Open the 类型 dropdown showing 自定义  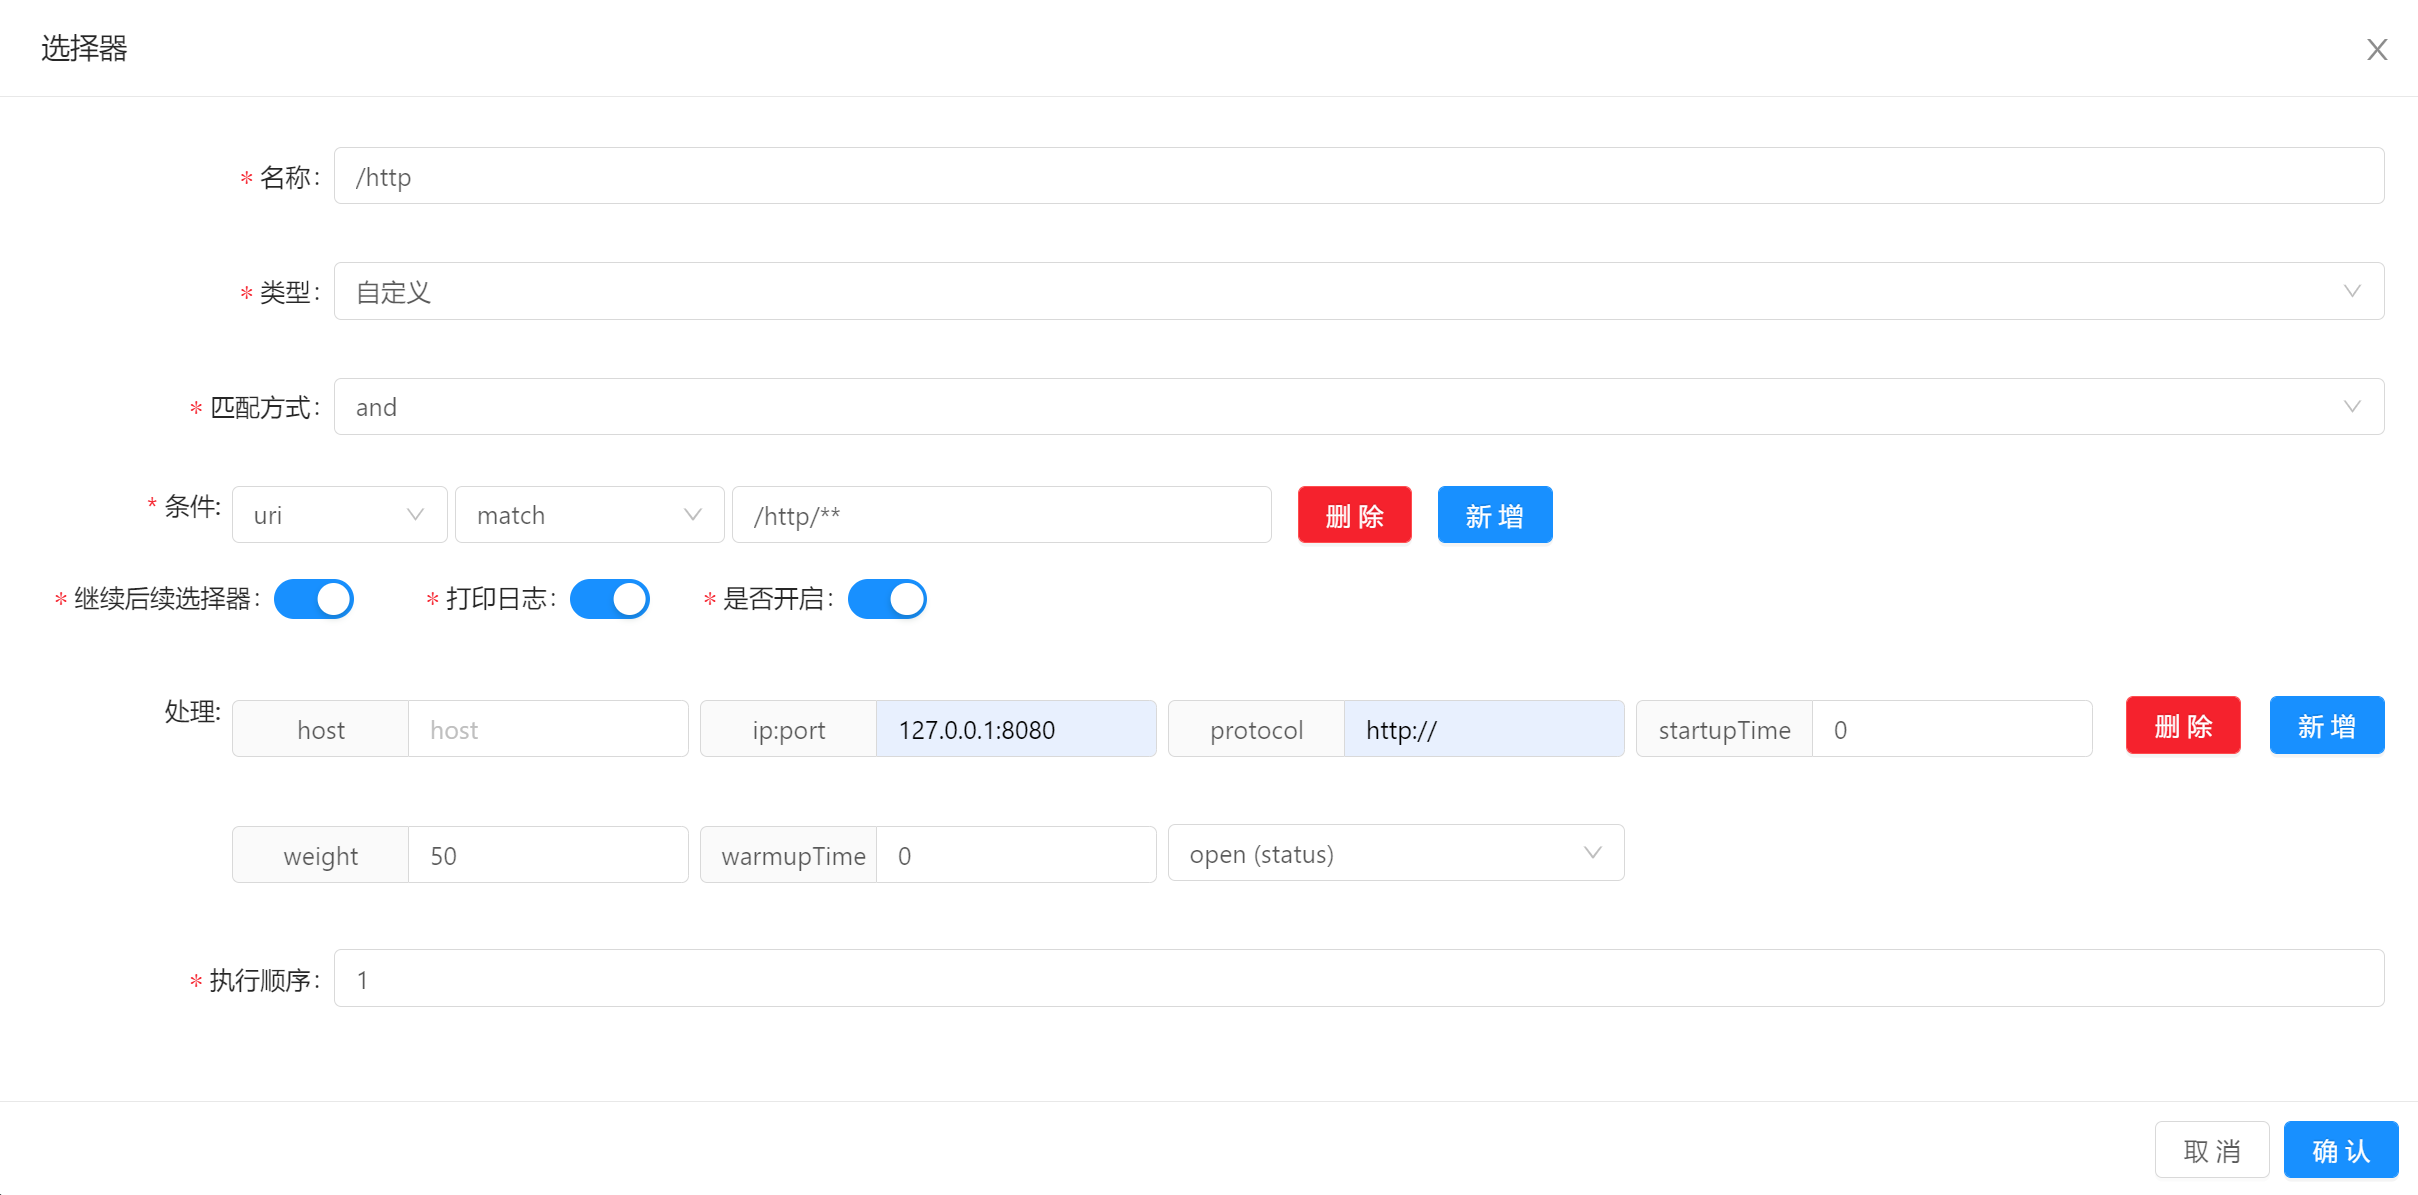click(x=1358, y=292)
